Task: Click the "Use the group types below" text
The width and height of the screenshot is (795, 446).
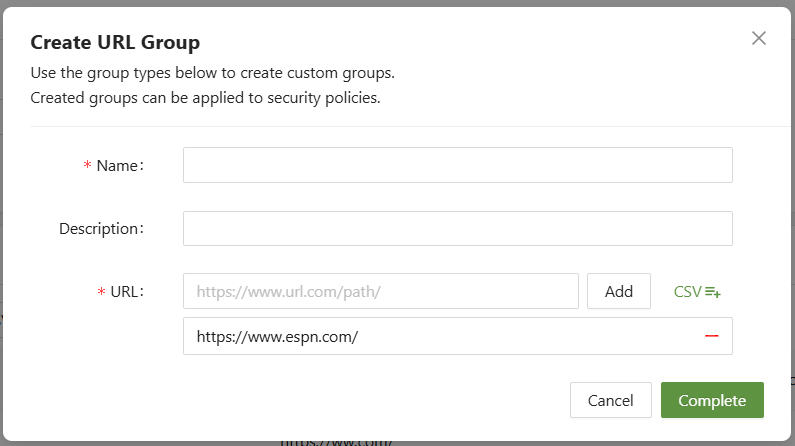Action: [x=212, y=74]
